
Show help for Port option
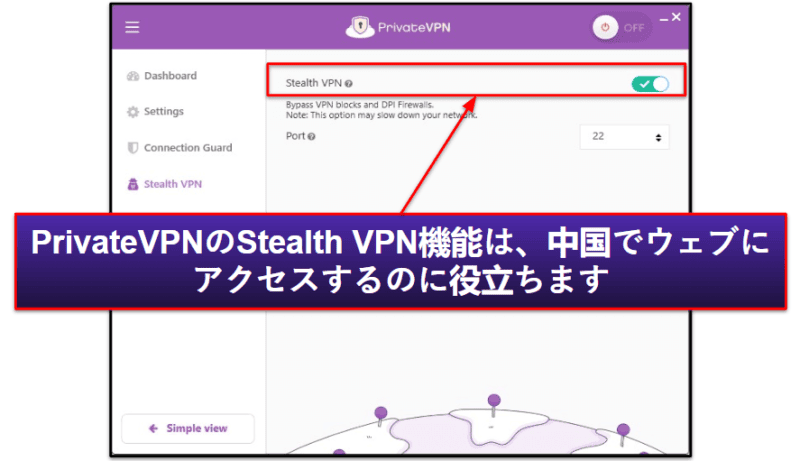[312, 137]
